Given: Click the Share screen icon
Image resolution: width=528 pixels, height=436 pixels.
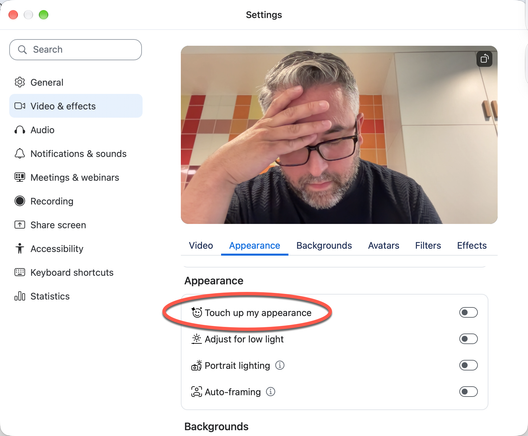Looking at the screenshot, I should (x=20, y=225).
